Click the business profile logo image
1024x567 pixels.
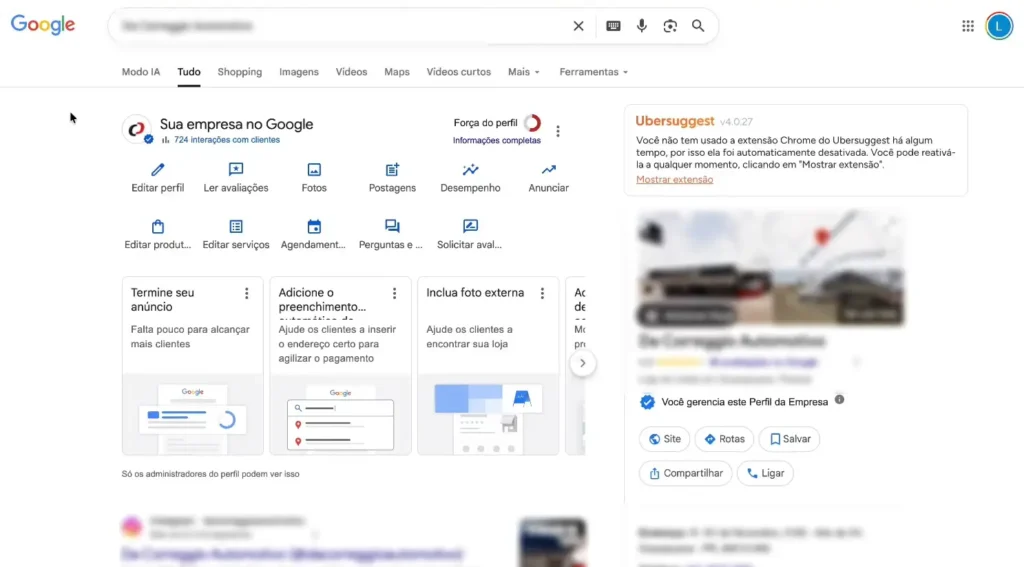tap(136, 129)
